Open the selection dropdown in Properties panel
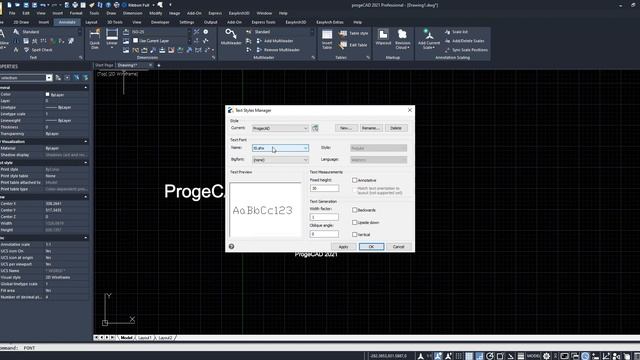 (26, 78)
